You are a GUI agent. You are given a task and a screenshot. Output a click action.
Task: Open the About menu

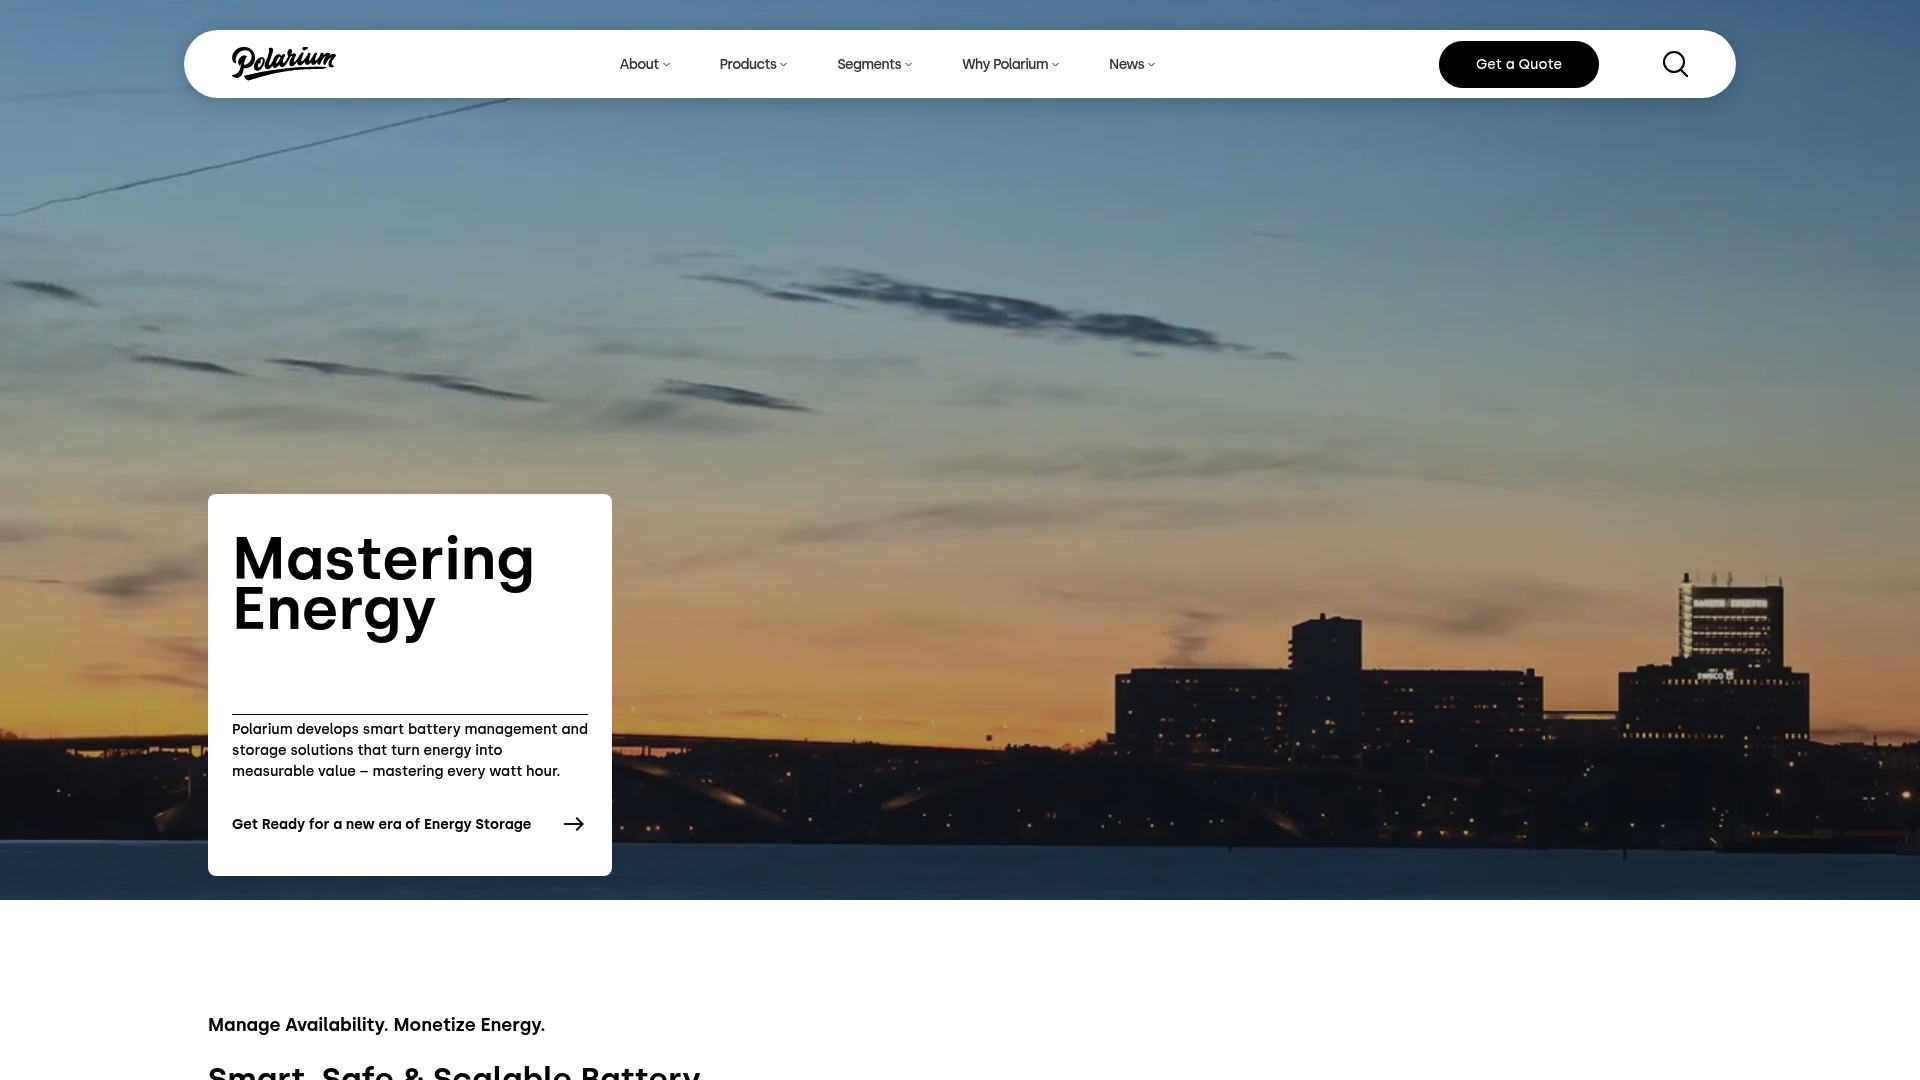click(639, 64)
